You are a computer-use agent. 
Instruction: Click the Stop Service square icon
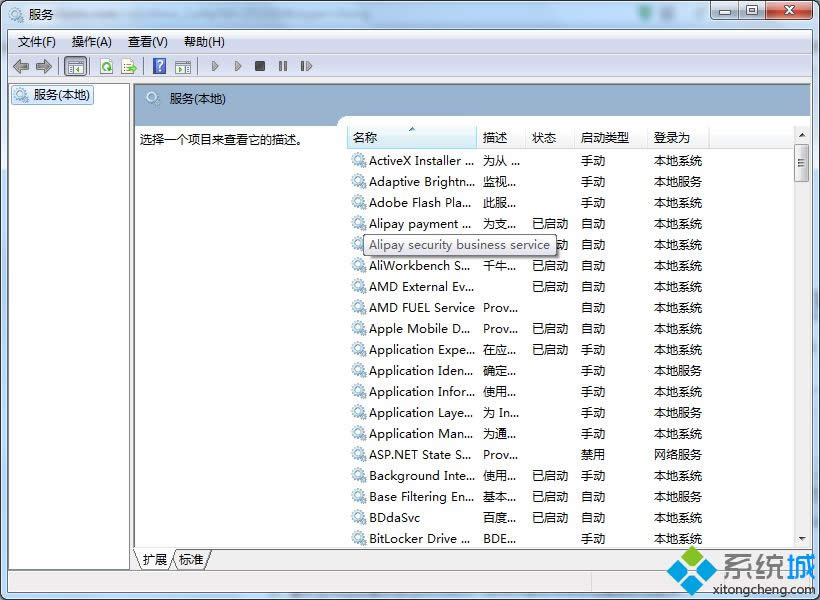click(x=259, y=66)
